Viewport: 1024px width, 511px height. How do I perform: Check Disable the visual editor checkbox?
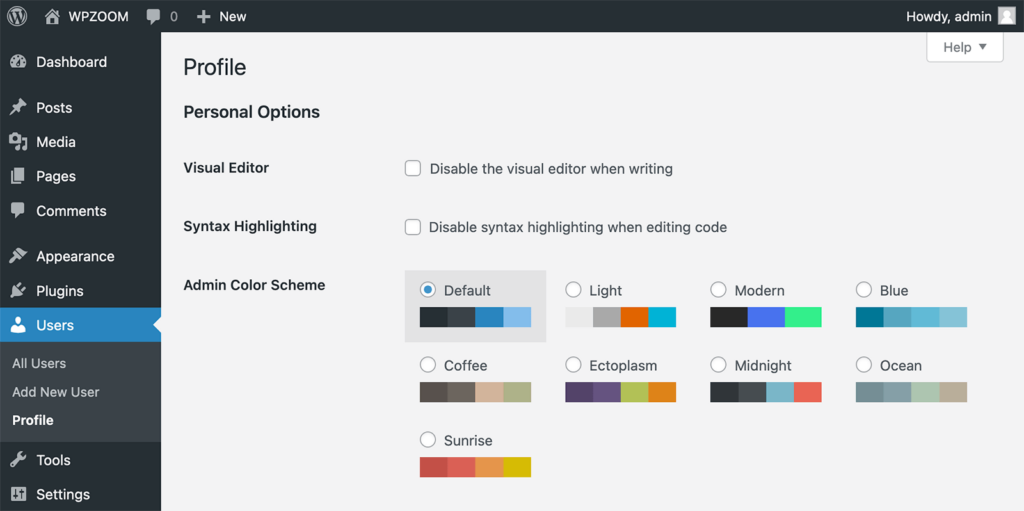(413, 169)
